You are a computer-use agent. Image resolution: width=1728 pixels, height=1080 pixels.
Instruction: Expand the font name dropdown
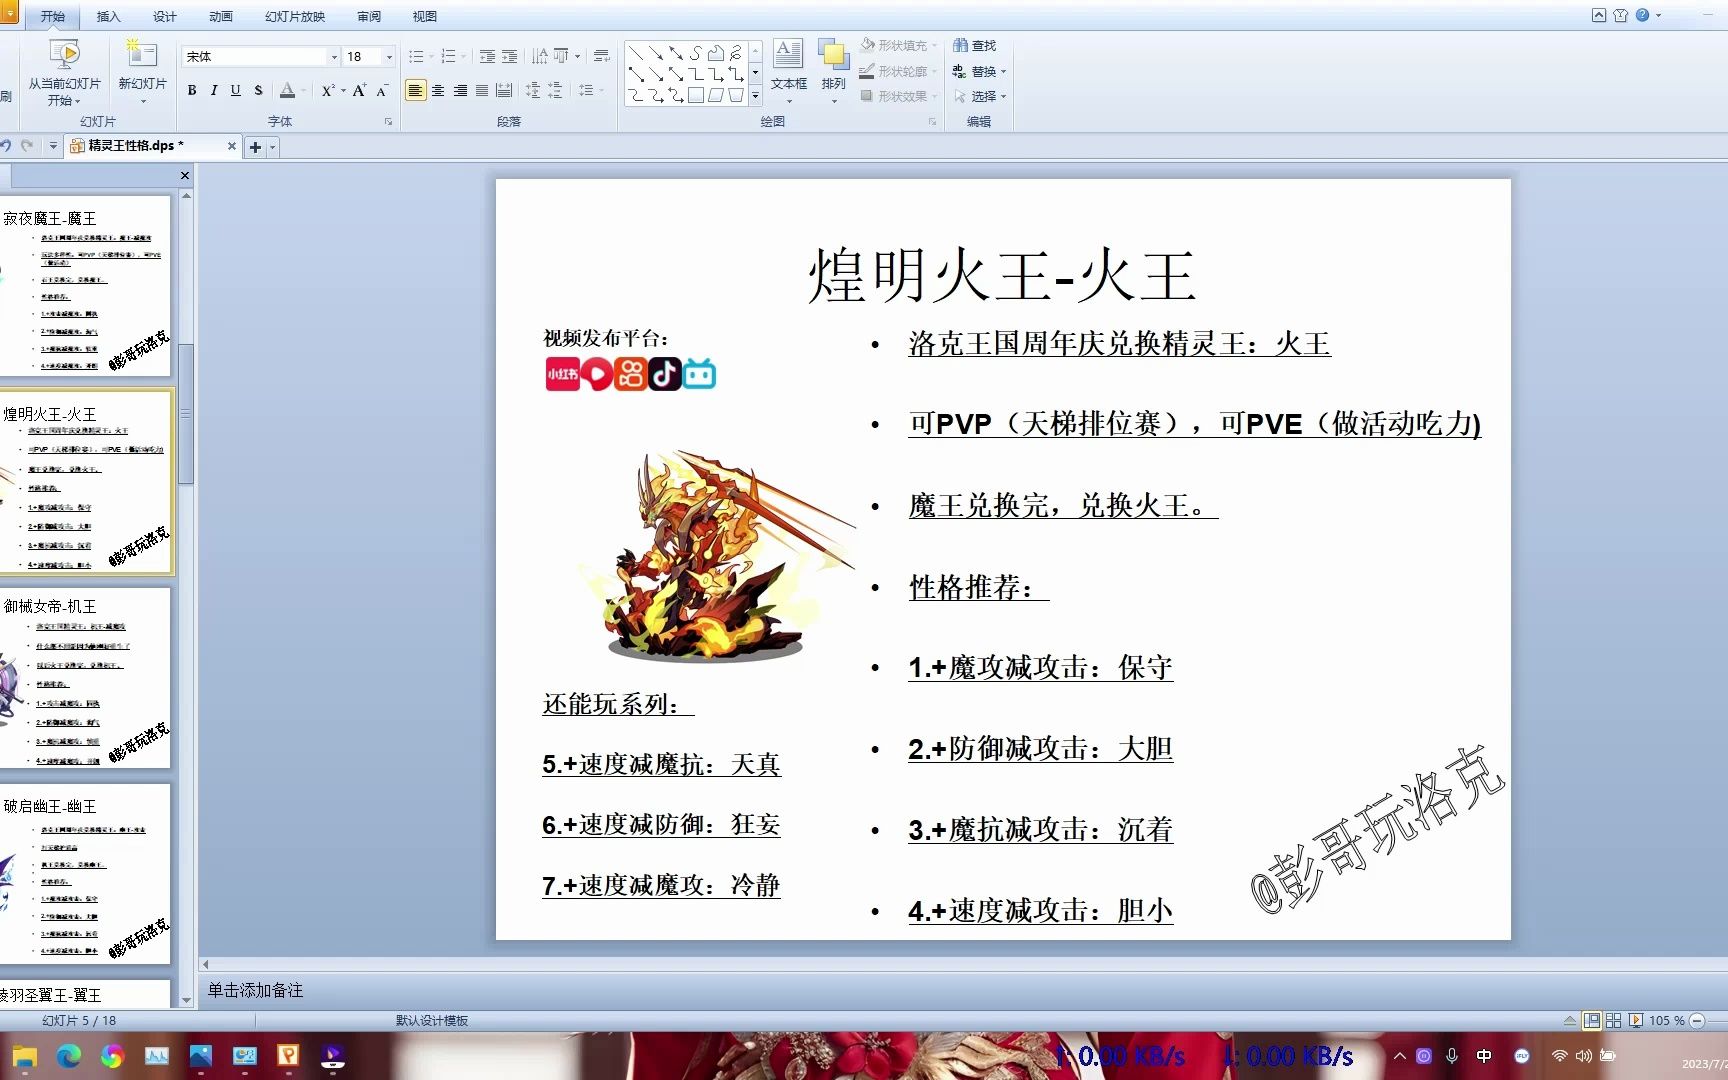click(334, 57)
